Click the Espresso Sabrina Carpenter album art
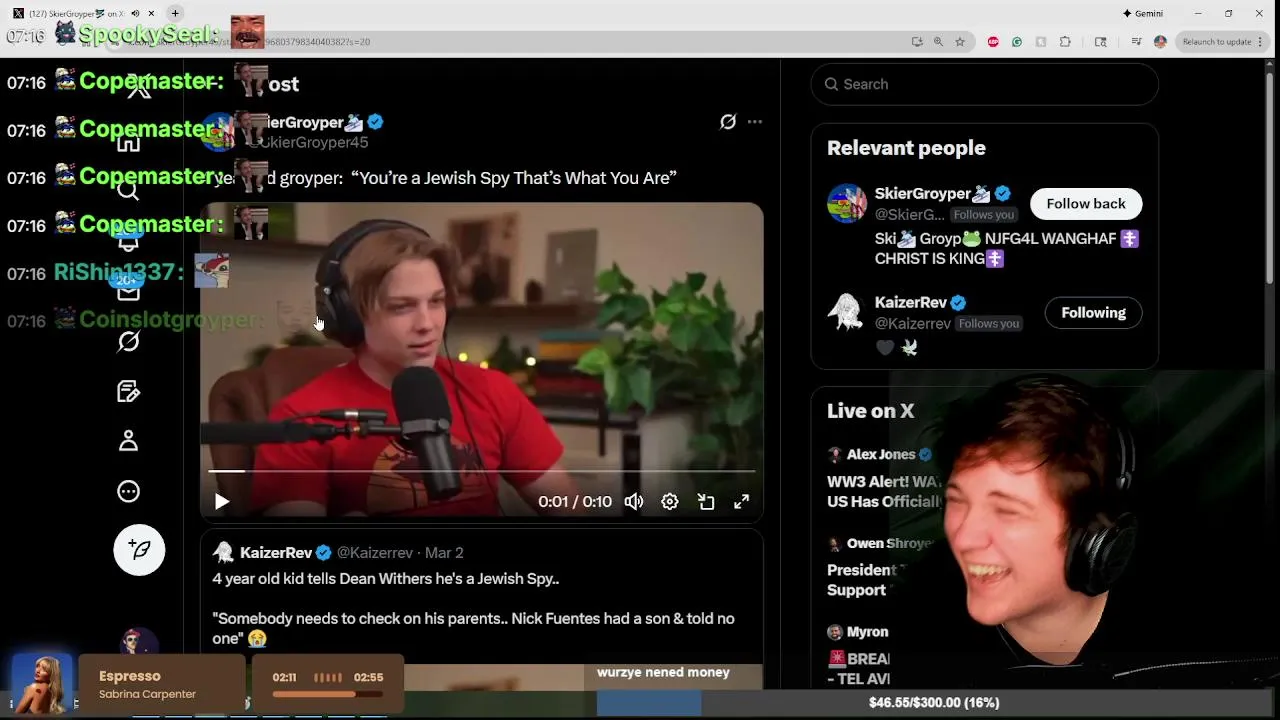Viewport: 1280px width, 720px height. click(x=42, y=684)
